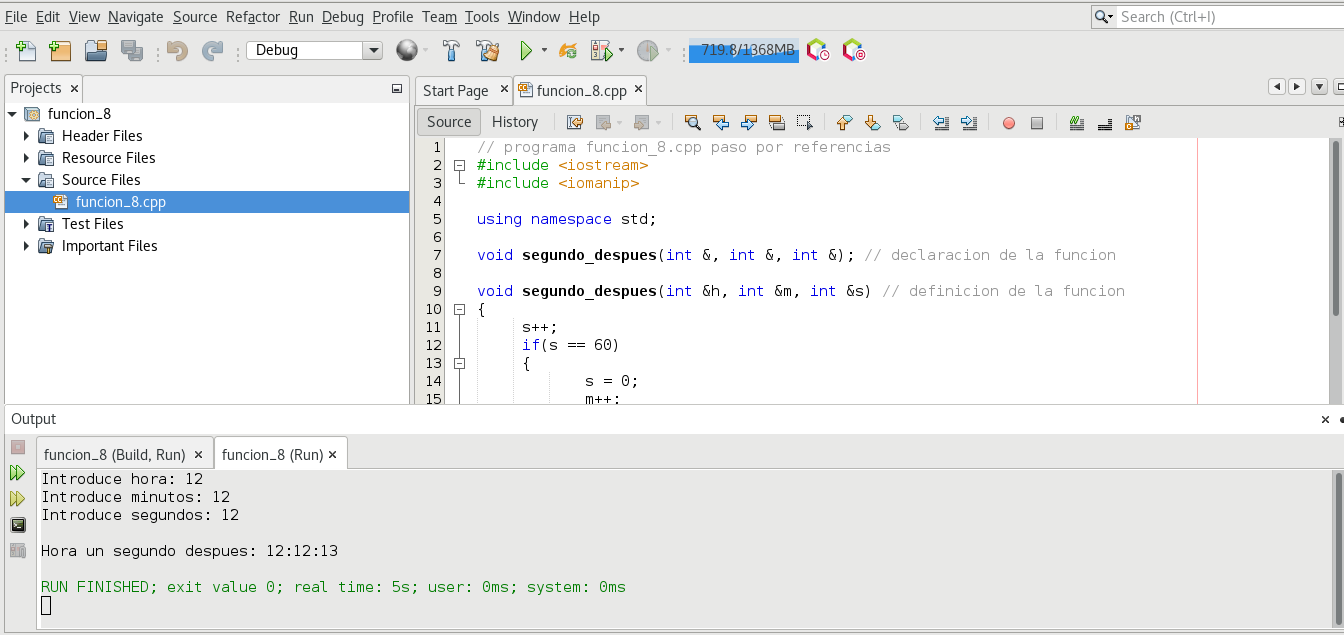Click the Find Selection magnifier icon
Image resolution: width=1344 pixels, height=635 pixels.
(x=692, y=123)
